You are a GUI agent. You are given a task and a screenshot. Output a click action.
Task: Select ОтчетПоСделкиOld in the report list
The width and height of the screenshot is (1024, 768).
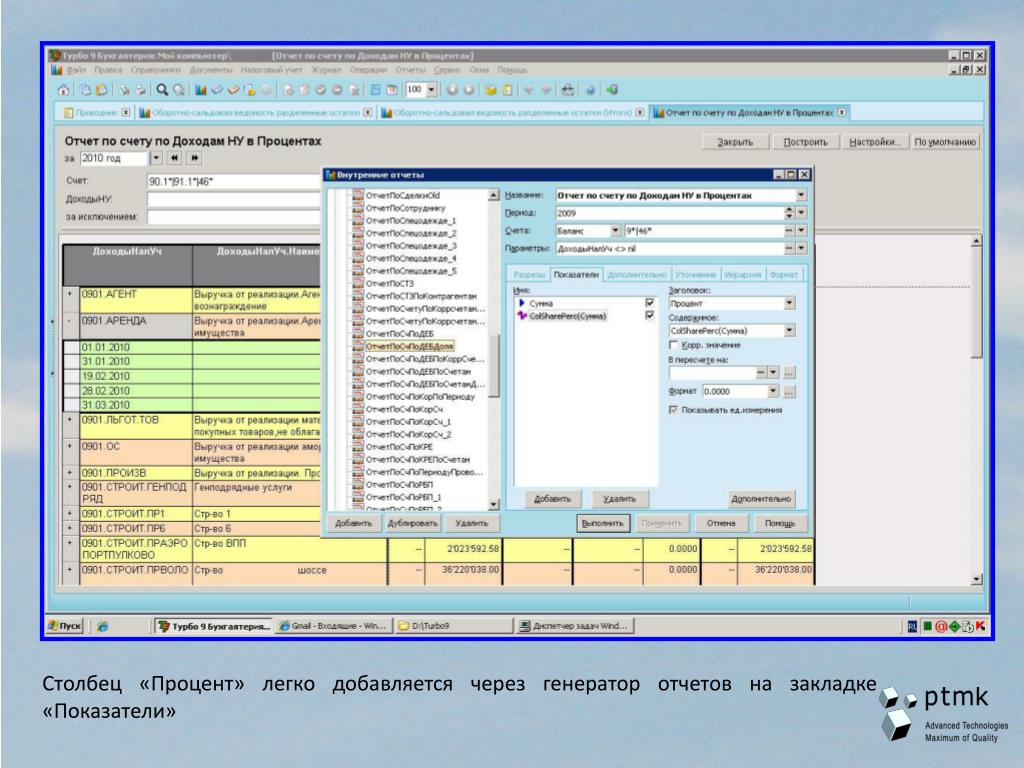click(402, 195)
